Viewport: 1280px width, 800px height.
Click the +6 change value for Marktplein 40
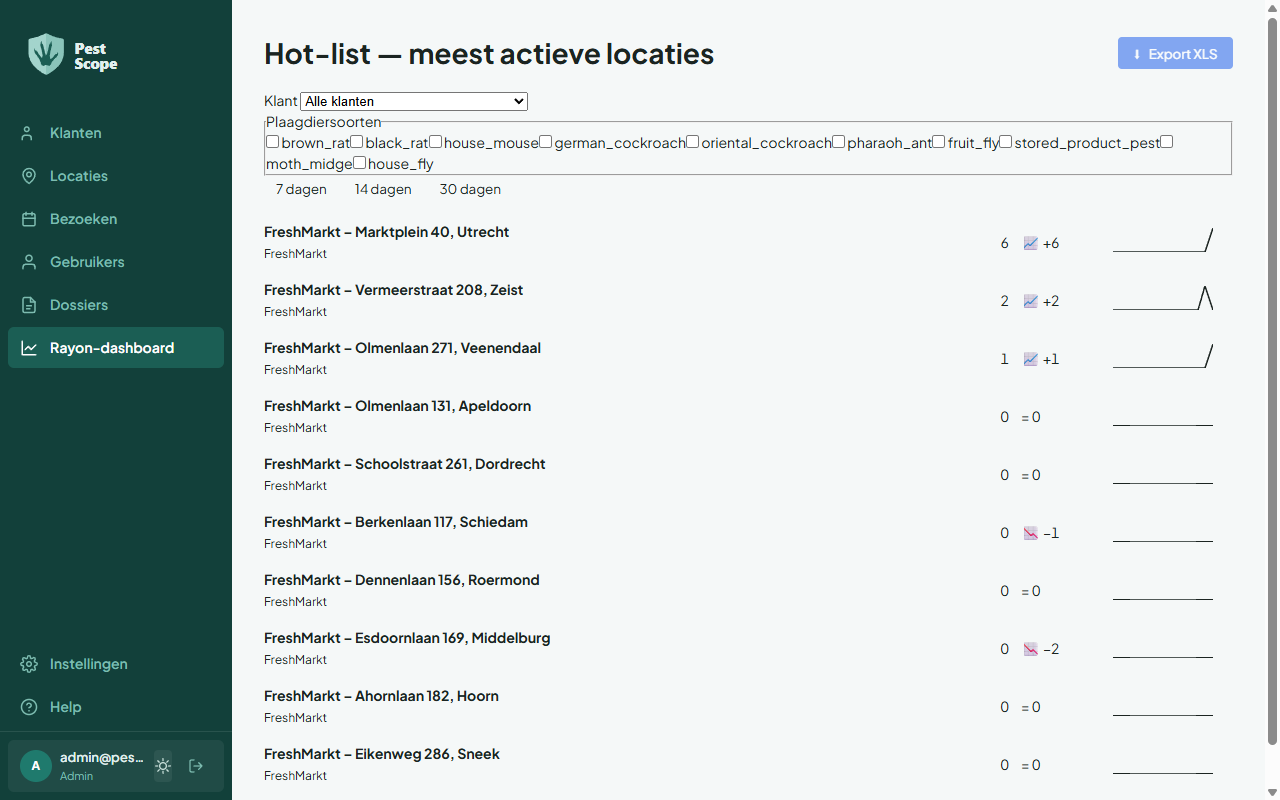(x=1050, y=243)
